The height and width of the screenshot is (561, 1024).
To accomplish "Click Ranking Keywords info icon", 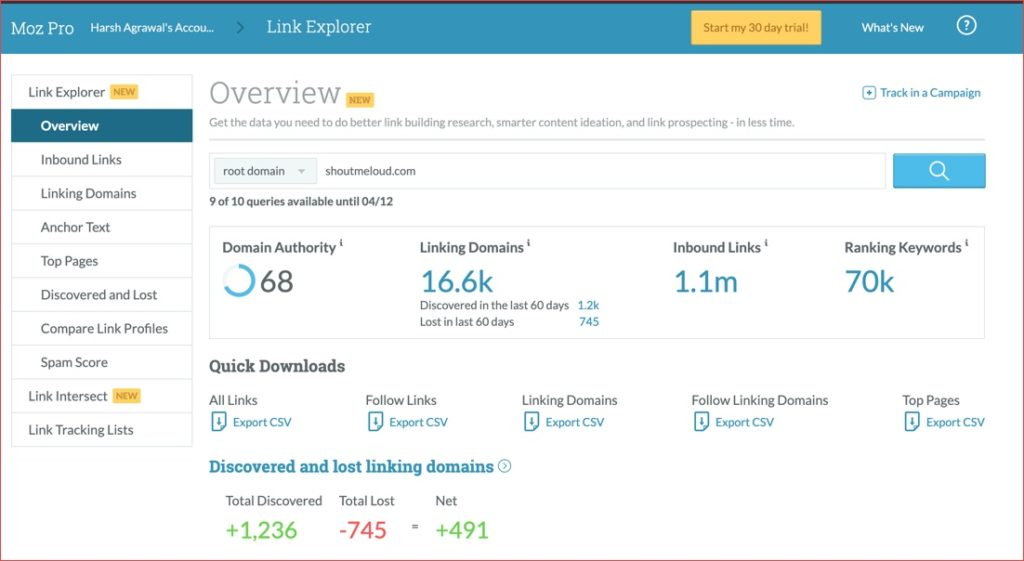I will (967, 244).
